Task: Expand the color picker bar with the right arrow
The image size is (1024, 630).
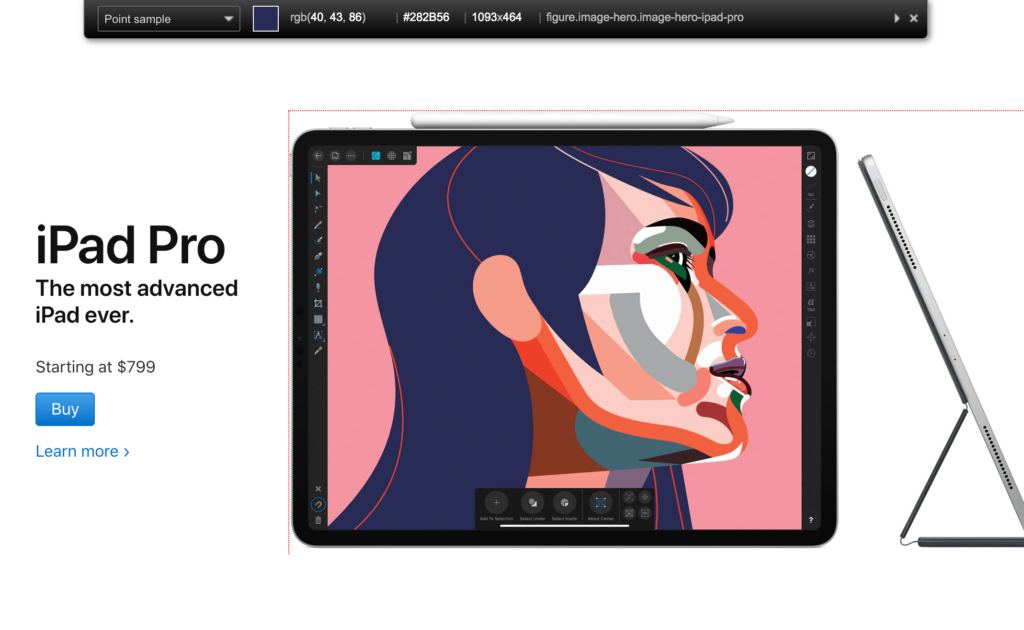Action: tap(897, 17)
